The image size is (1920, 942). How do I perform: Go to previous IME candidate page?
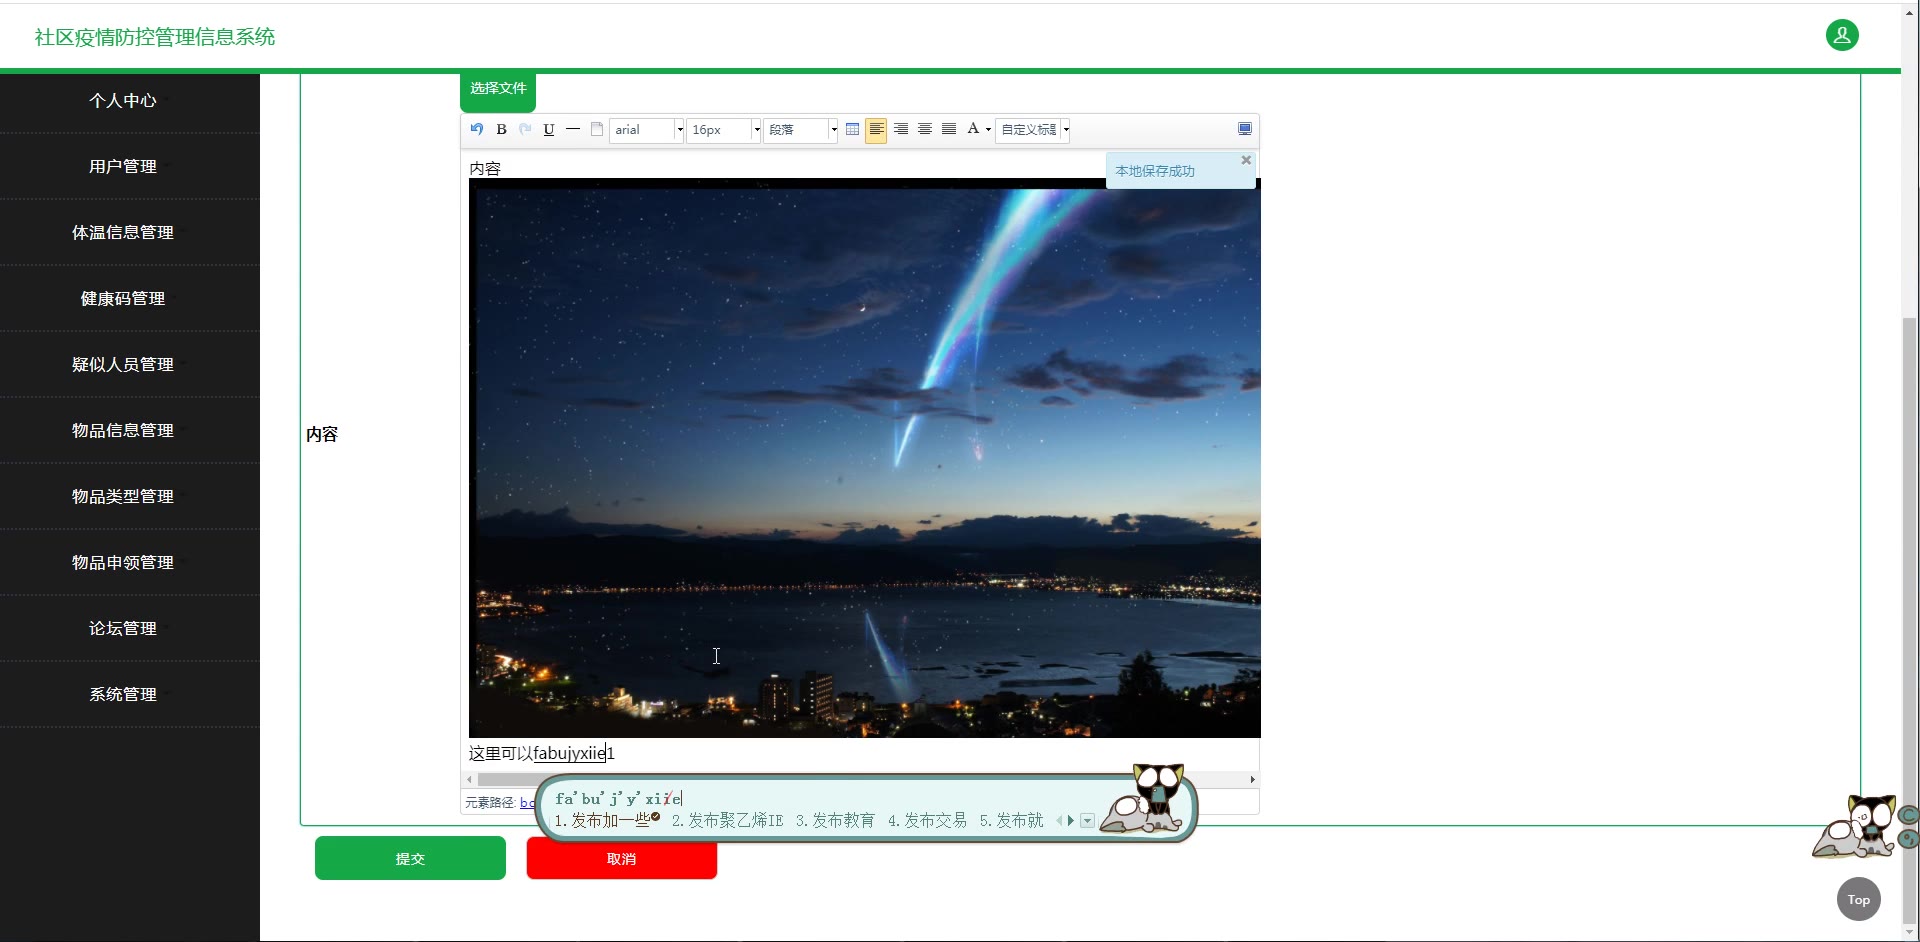(1059, 821)
